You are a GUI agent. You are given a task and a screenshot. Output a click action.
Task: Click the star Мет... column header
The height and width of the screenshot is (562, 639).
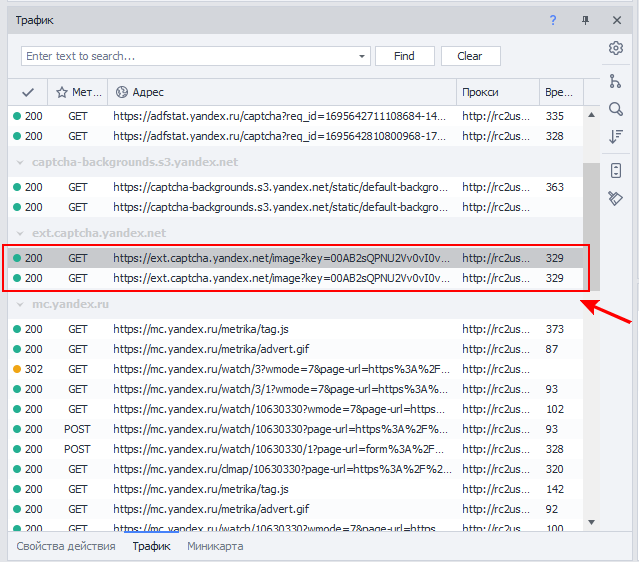[78, 93]
